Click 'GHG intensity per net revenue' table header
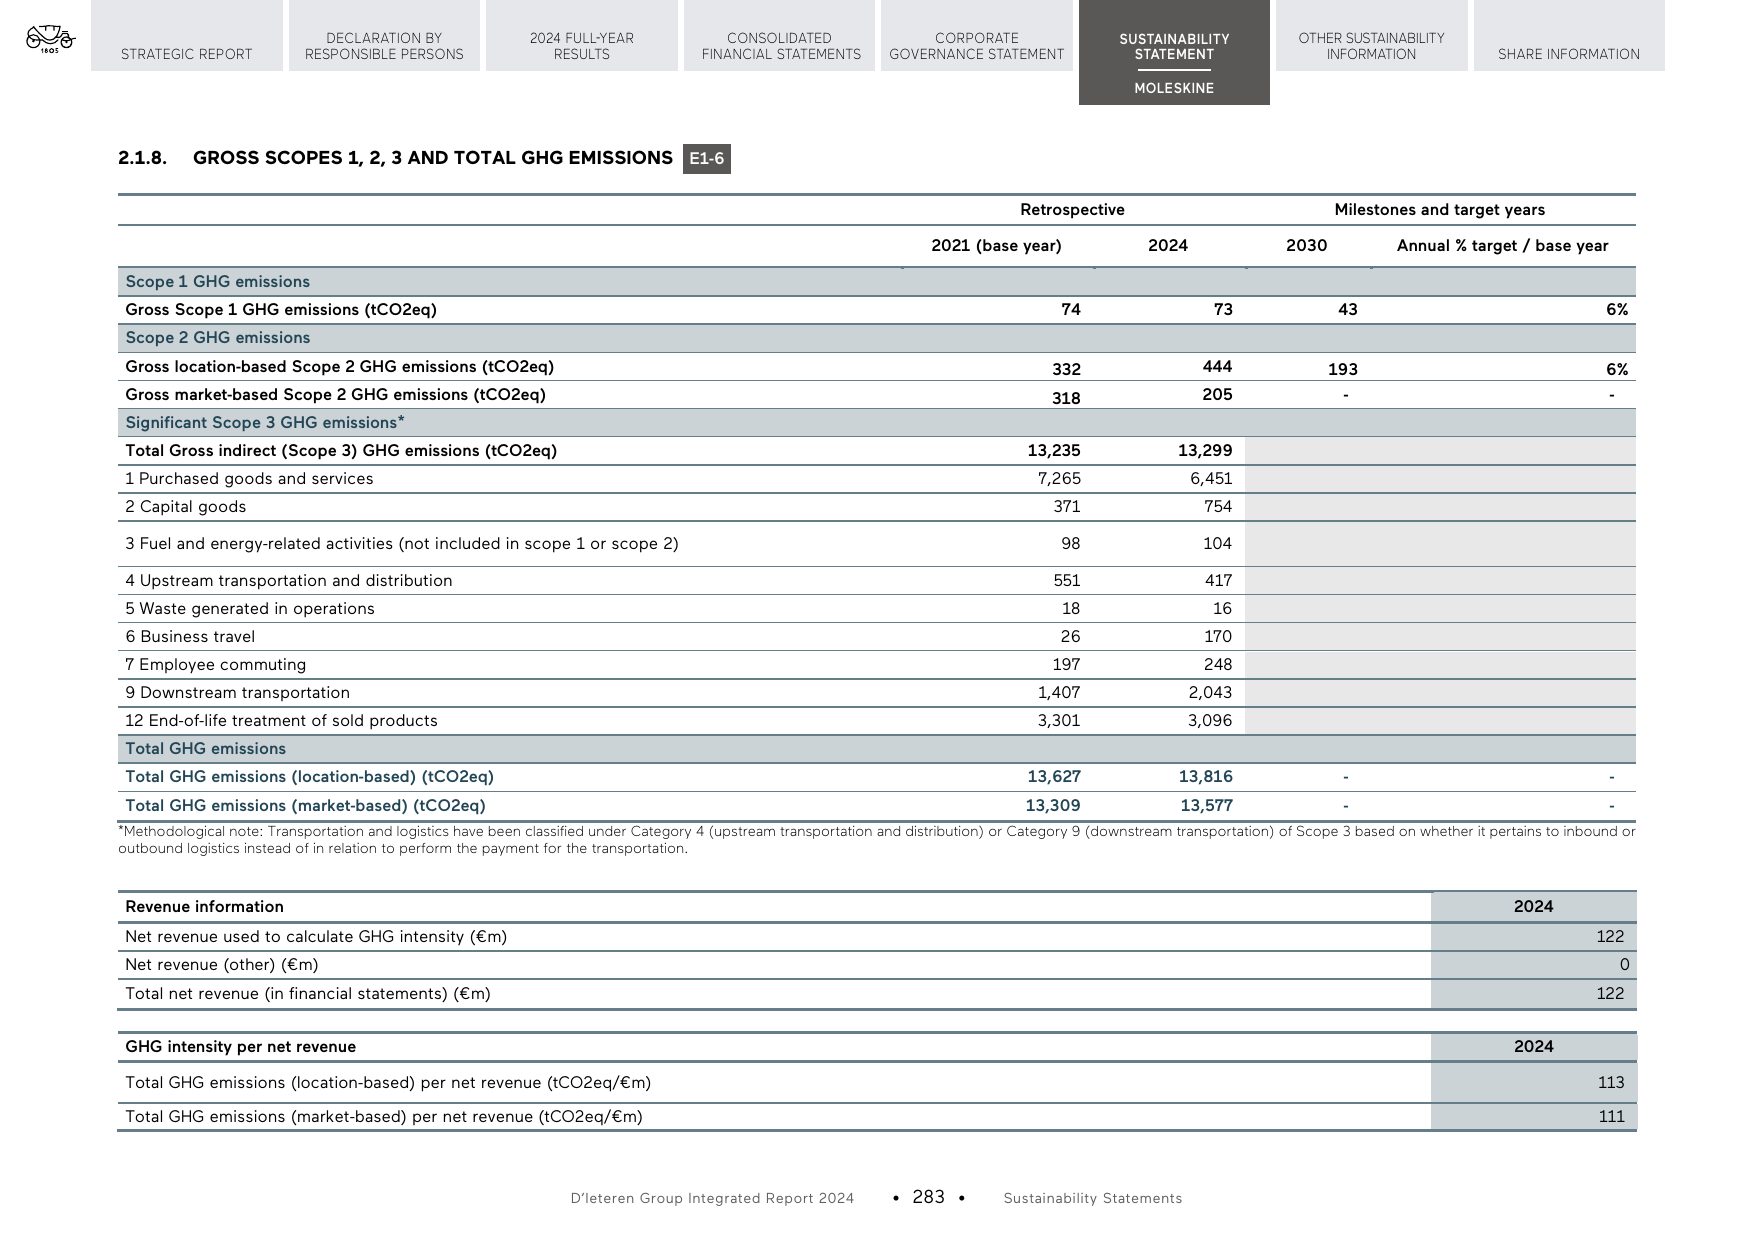Screen dimensions: 1754x1241 (x=240, y=1047)
